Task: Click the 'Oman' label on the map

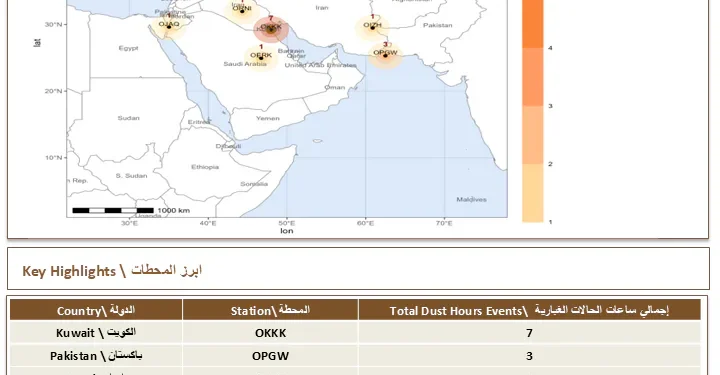Action: 334,87
